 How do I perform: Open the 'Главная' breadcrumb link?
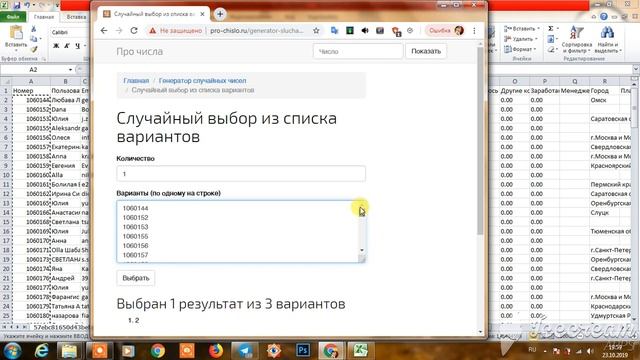click(x=136, y=80)
